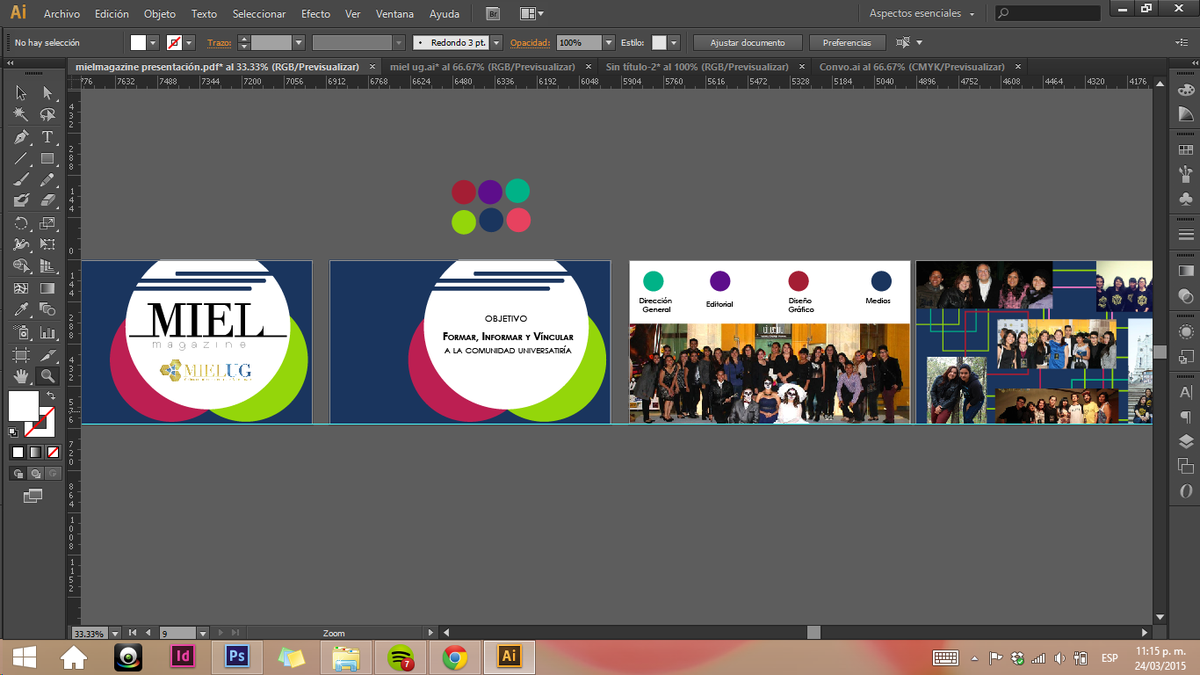Expand the stroke color dropdown
The height and width of the screenshot is (675, 1200).
click(x=189, y=43)
